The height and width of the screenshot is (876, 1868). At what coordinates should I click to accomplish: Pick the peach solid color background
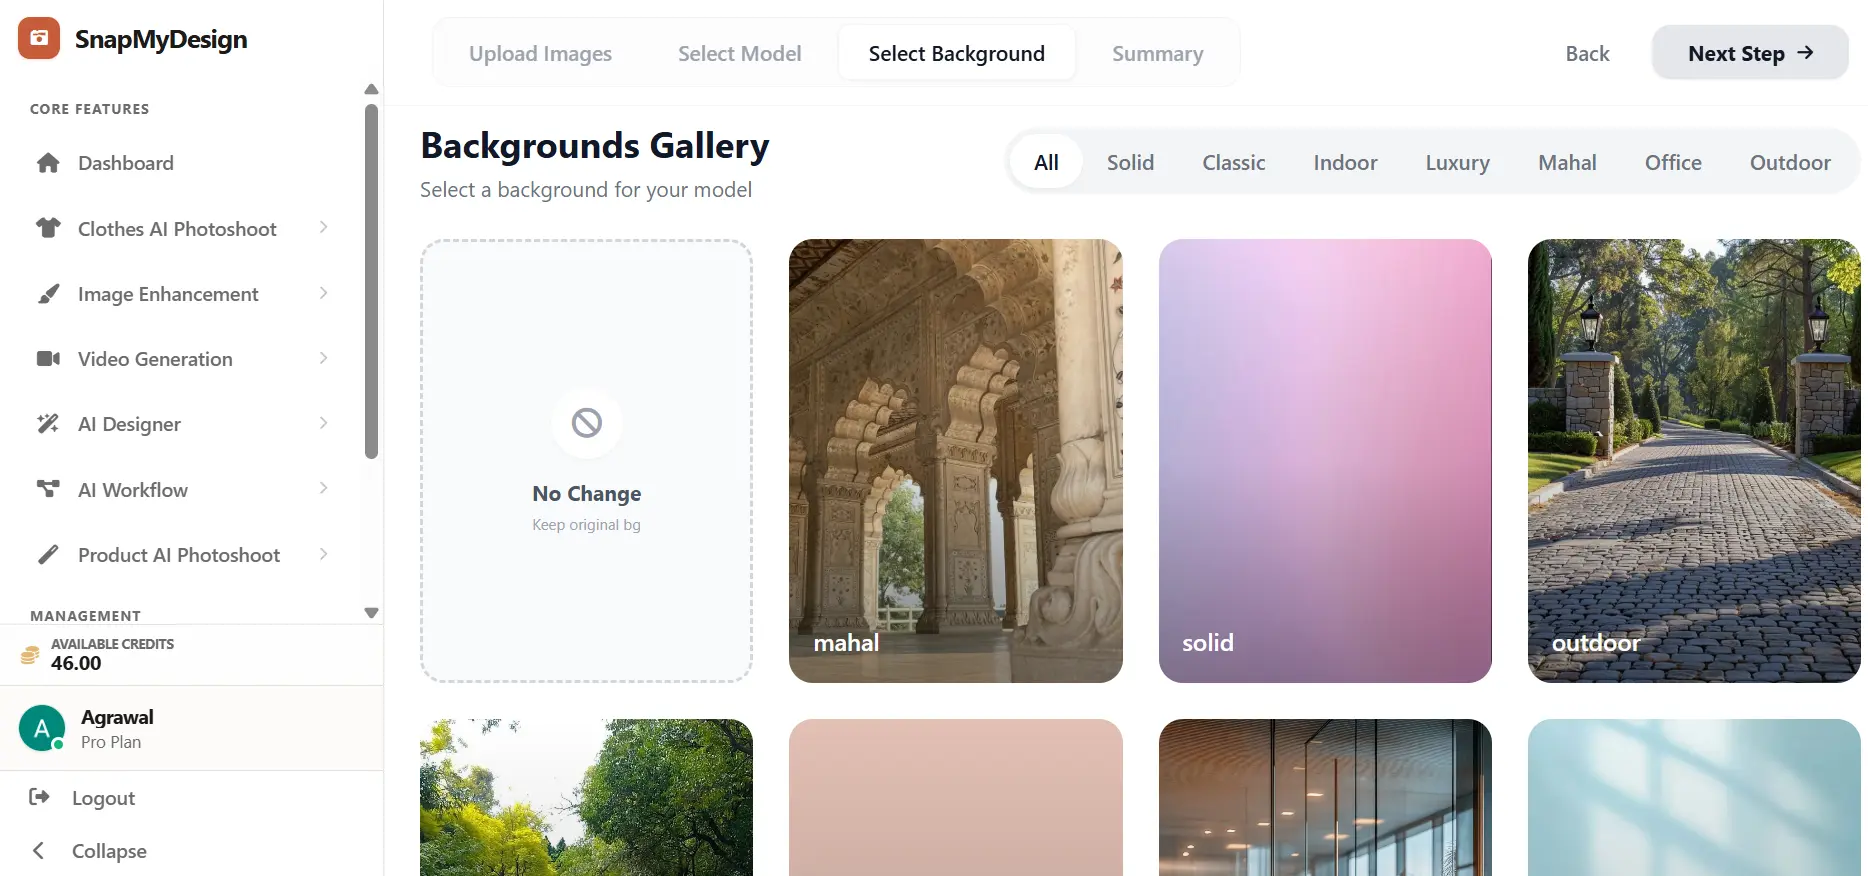pos(956,798)
